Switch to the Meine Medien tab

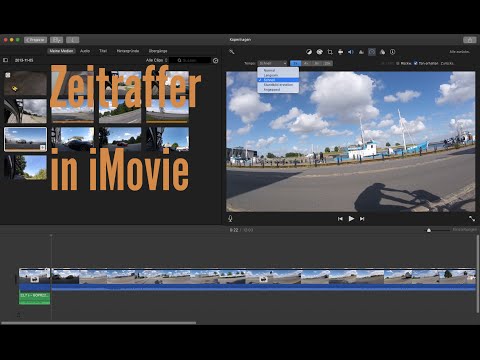click(61, 51)
